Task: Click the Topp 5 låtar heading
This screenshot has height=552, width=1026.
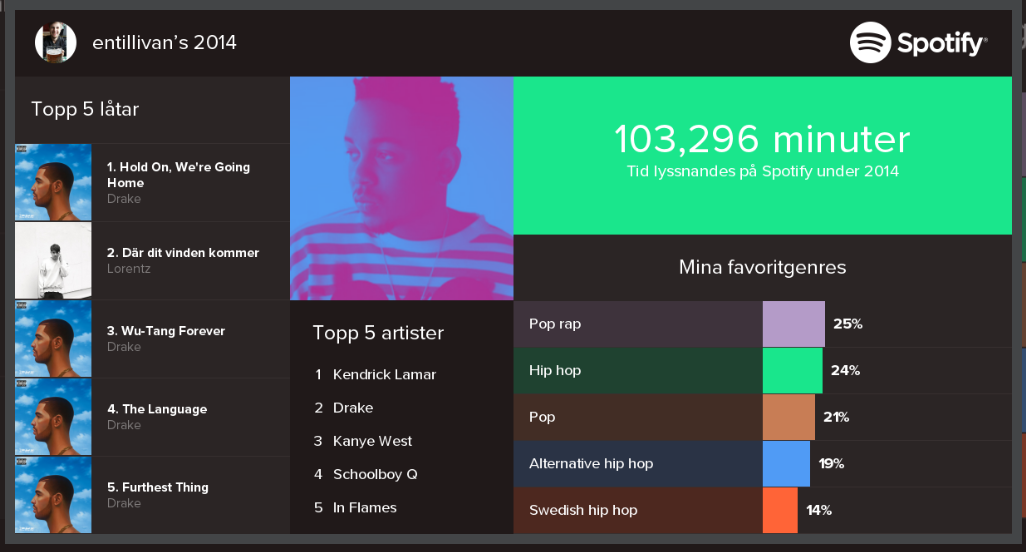Action: 85,109
